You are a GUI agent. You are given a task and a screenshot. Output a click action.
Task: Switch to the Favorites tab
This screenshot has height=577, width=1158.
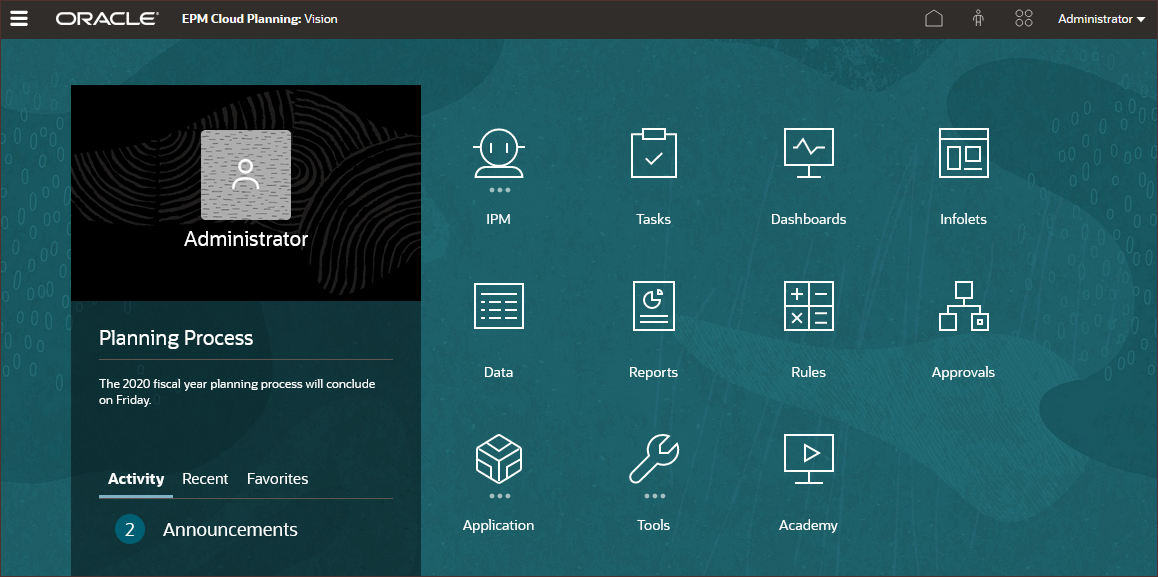278,479
